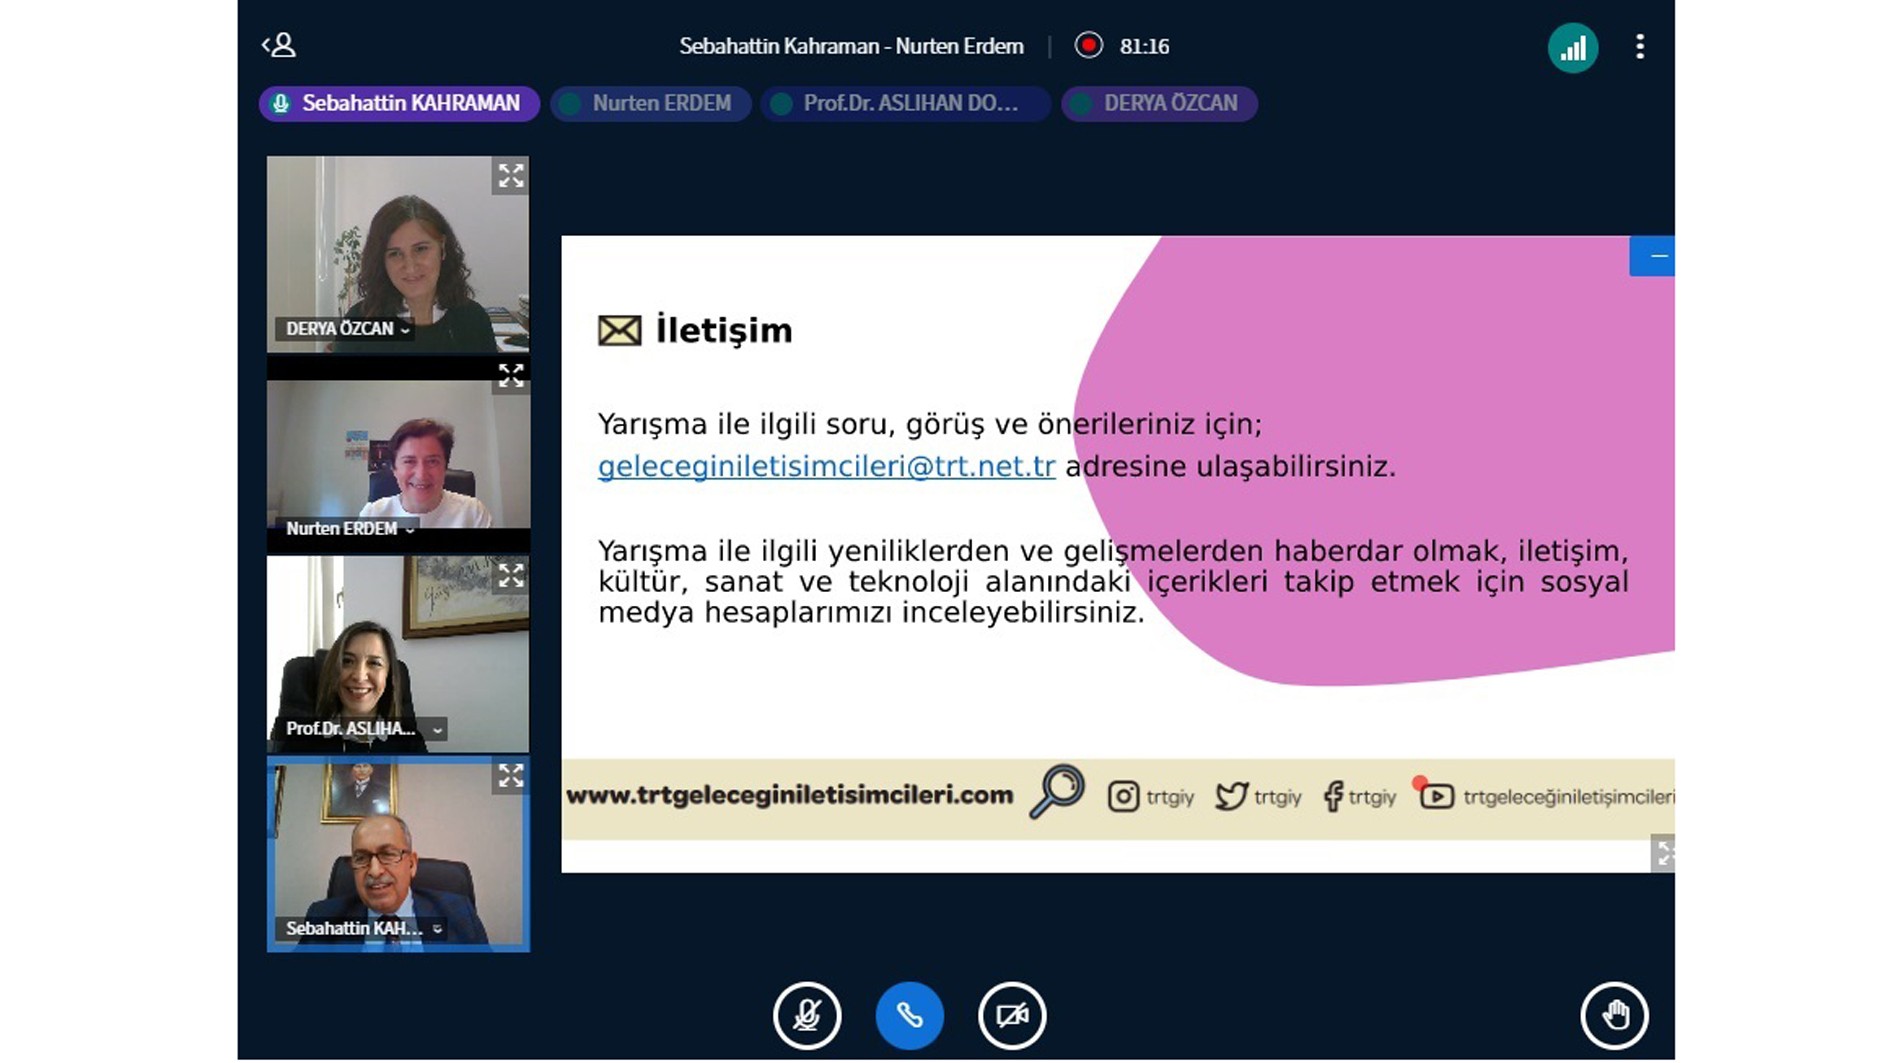Click the Instagram trtgiy icon

tap(1123, 796)
